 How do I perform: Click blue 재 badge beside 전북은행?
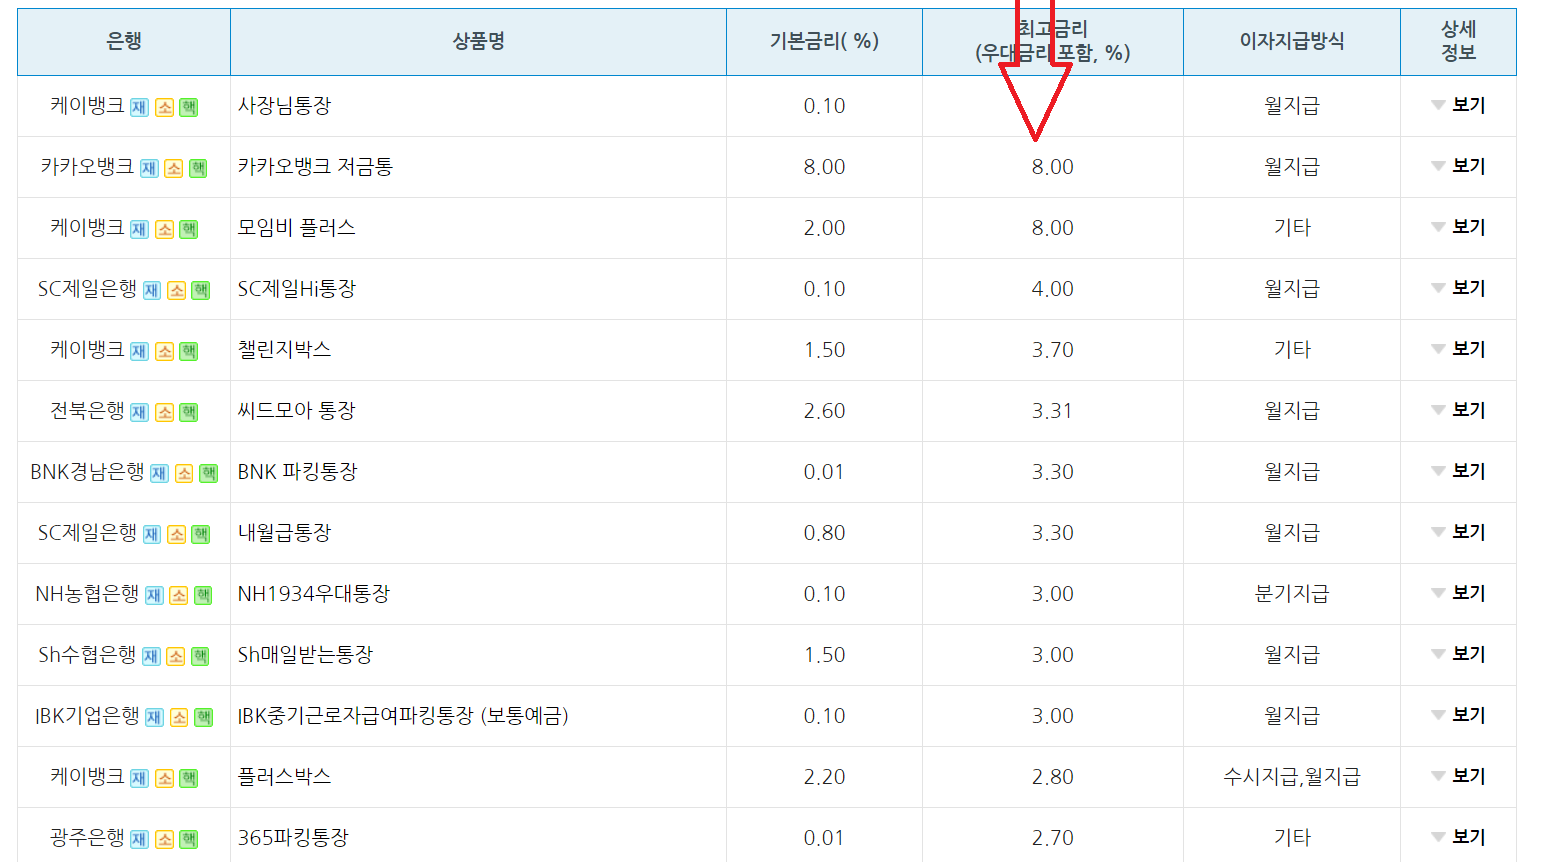click(x=139, y=412)
